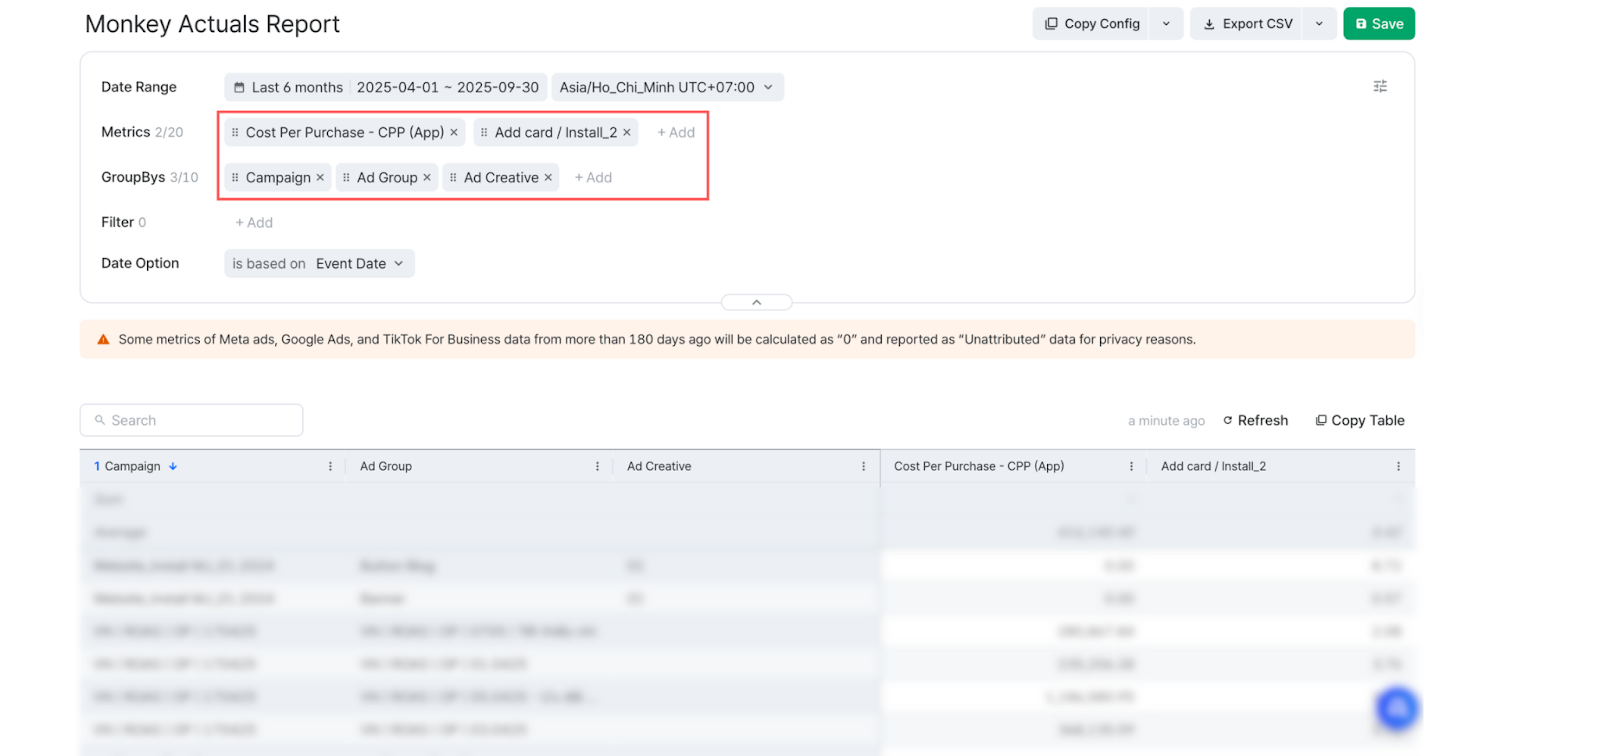The width and height of the screenshot is (1600, 756).
Task: Click Copy Table button
Action: coord(1360,421)
